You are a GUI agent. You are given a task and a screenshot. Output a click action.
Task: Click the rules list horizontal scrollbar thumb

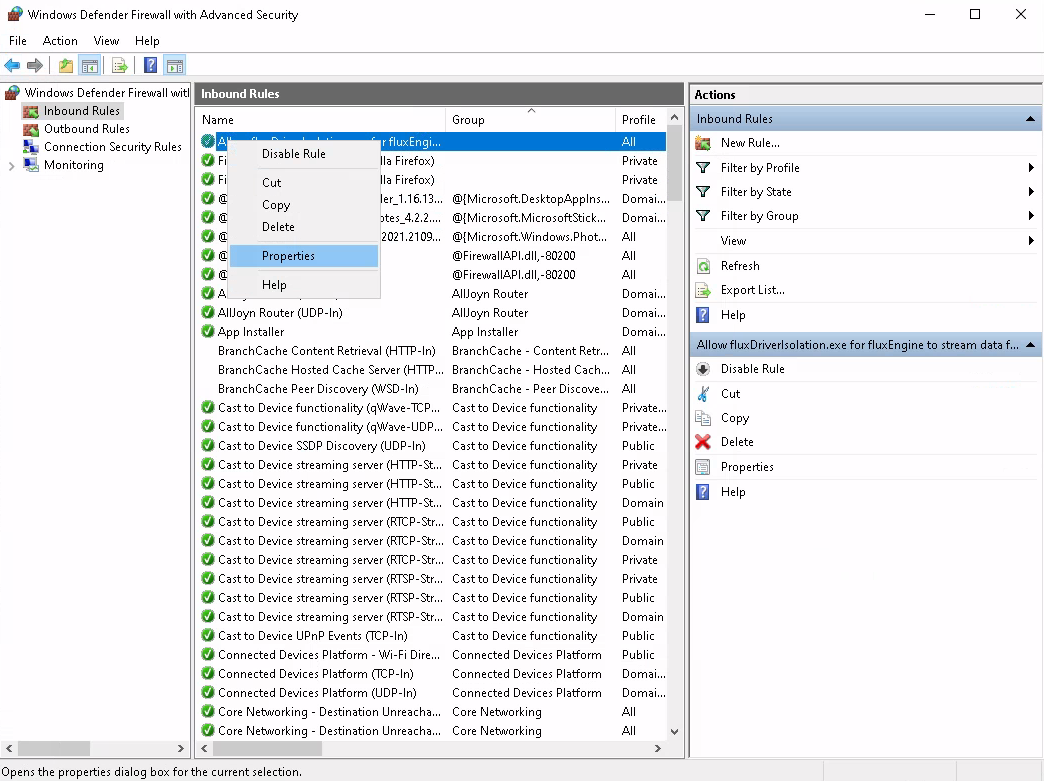[x=267, y=748]
